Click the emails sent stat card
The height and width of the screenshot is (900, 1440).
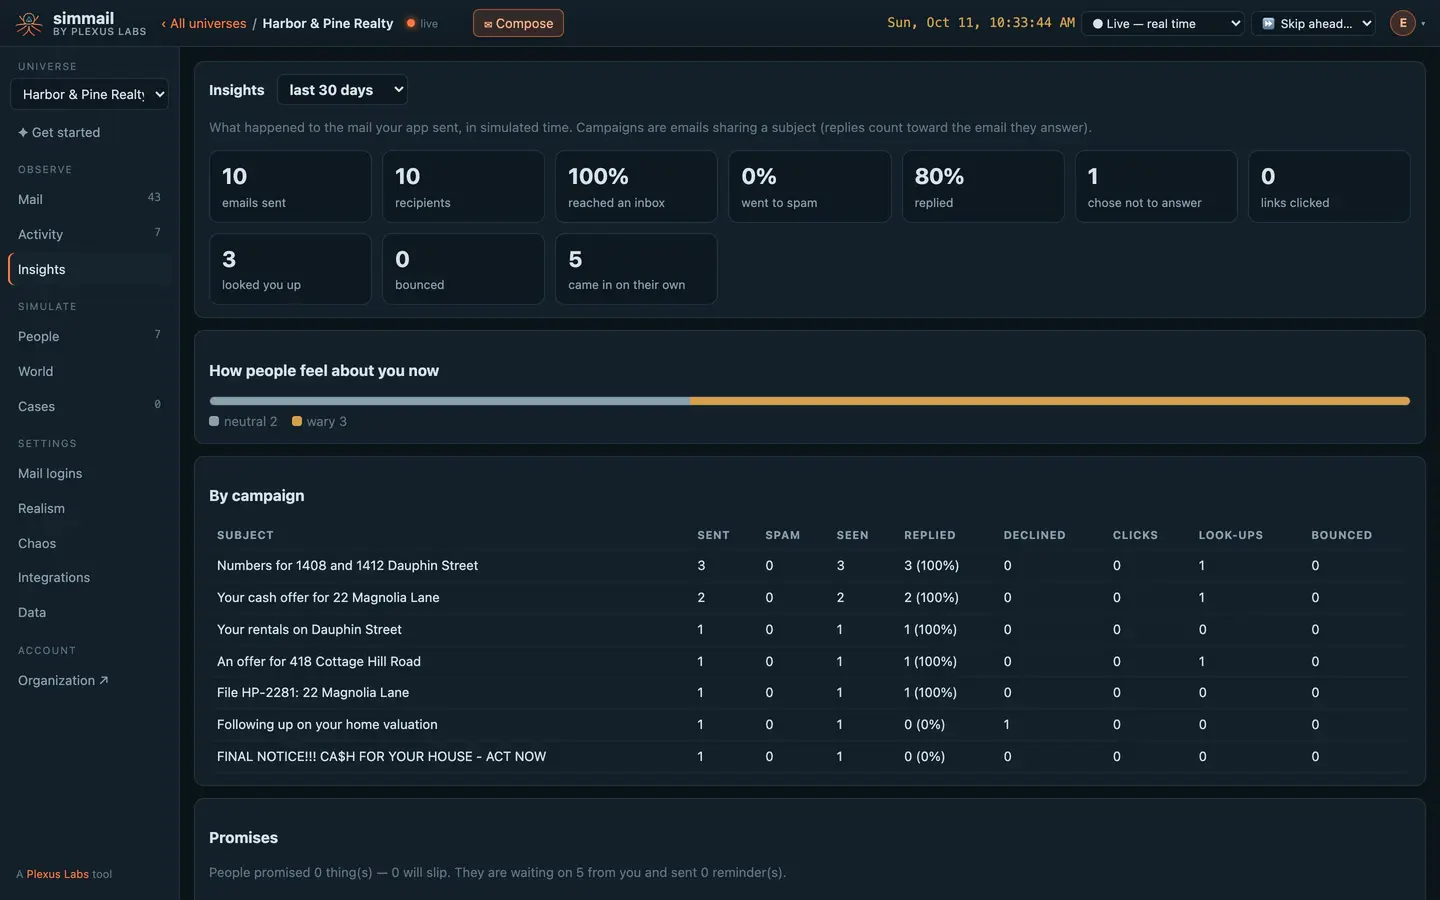point(290,186)
